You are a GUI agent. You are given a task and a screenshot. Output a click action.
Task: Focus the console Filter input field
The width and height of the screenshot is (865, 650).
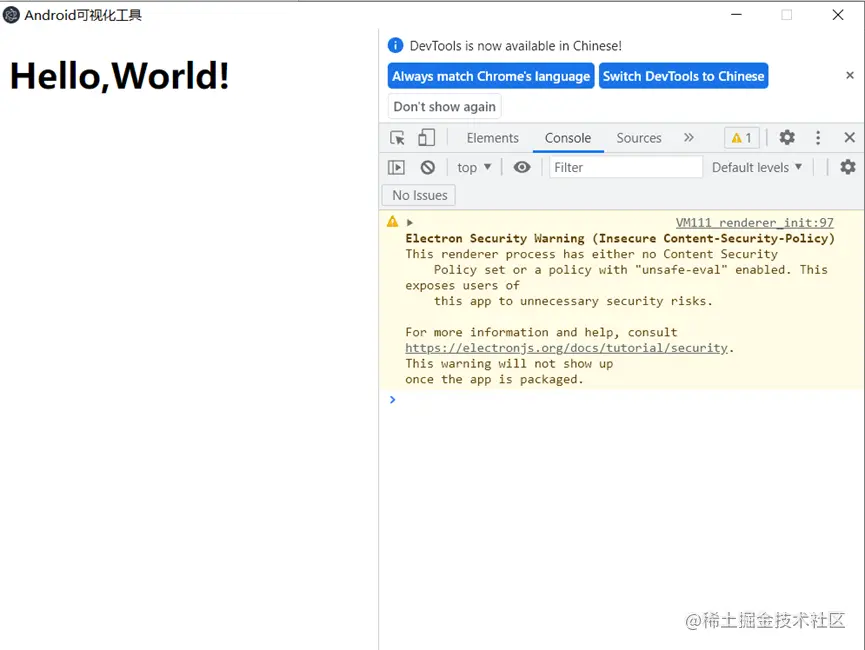pyautogui.click(x=626, y=167)
